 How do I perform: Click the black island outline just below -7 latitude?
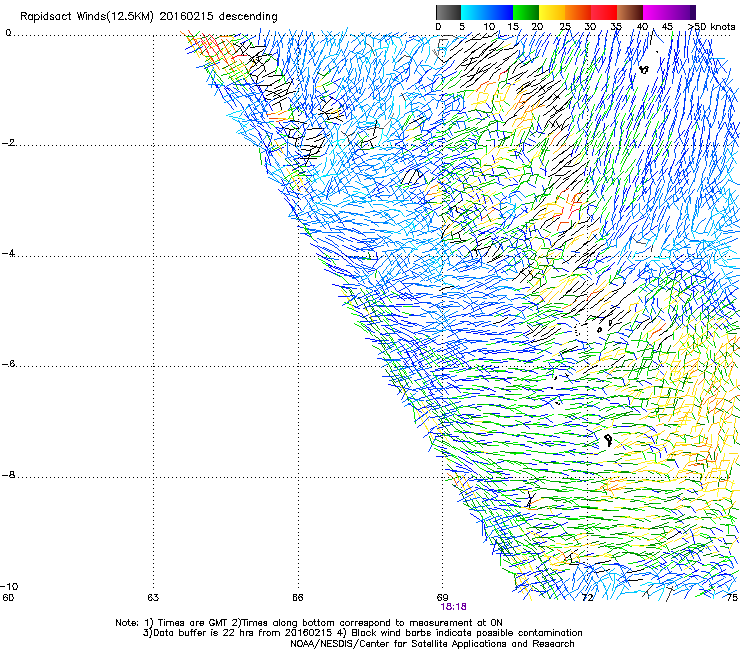[608, 440]
